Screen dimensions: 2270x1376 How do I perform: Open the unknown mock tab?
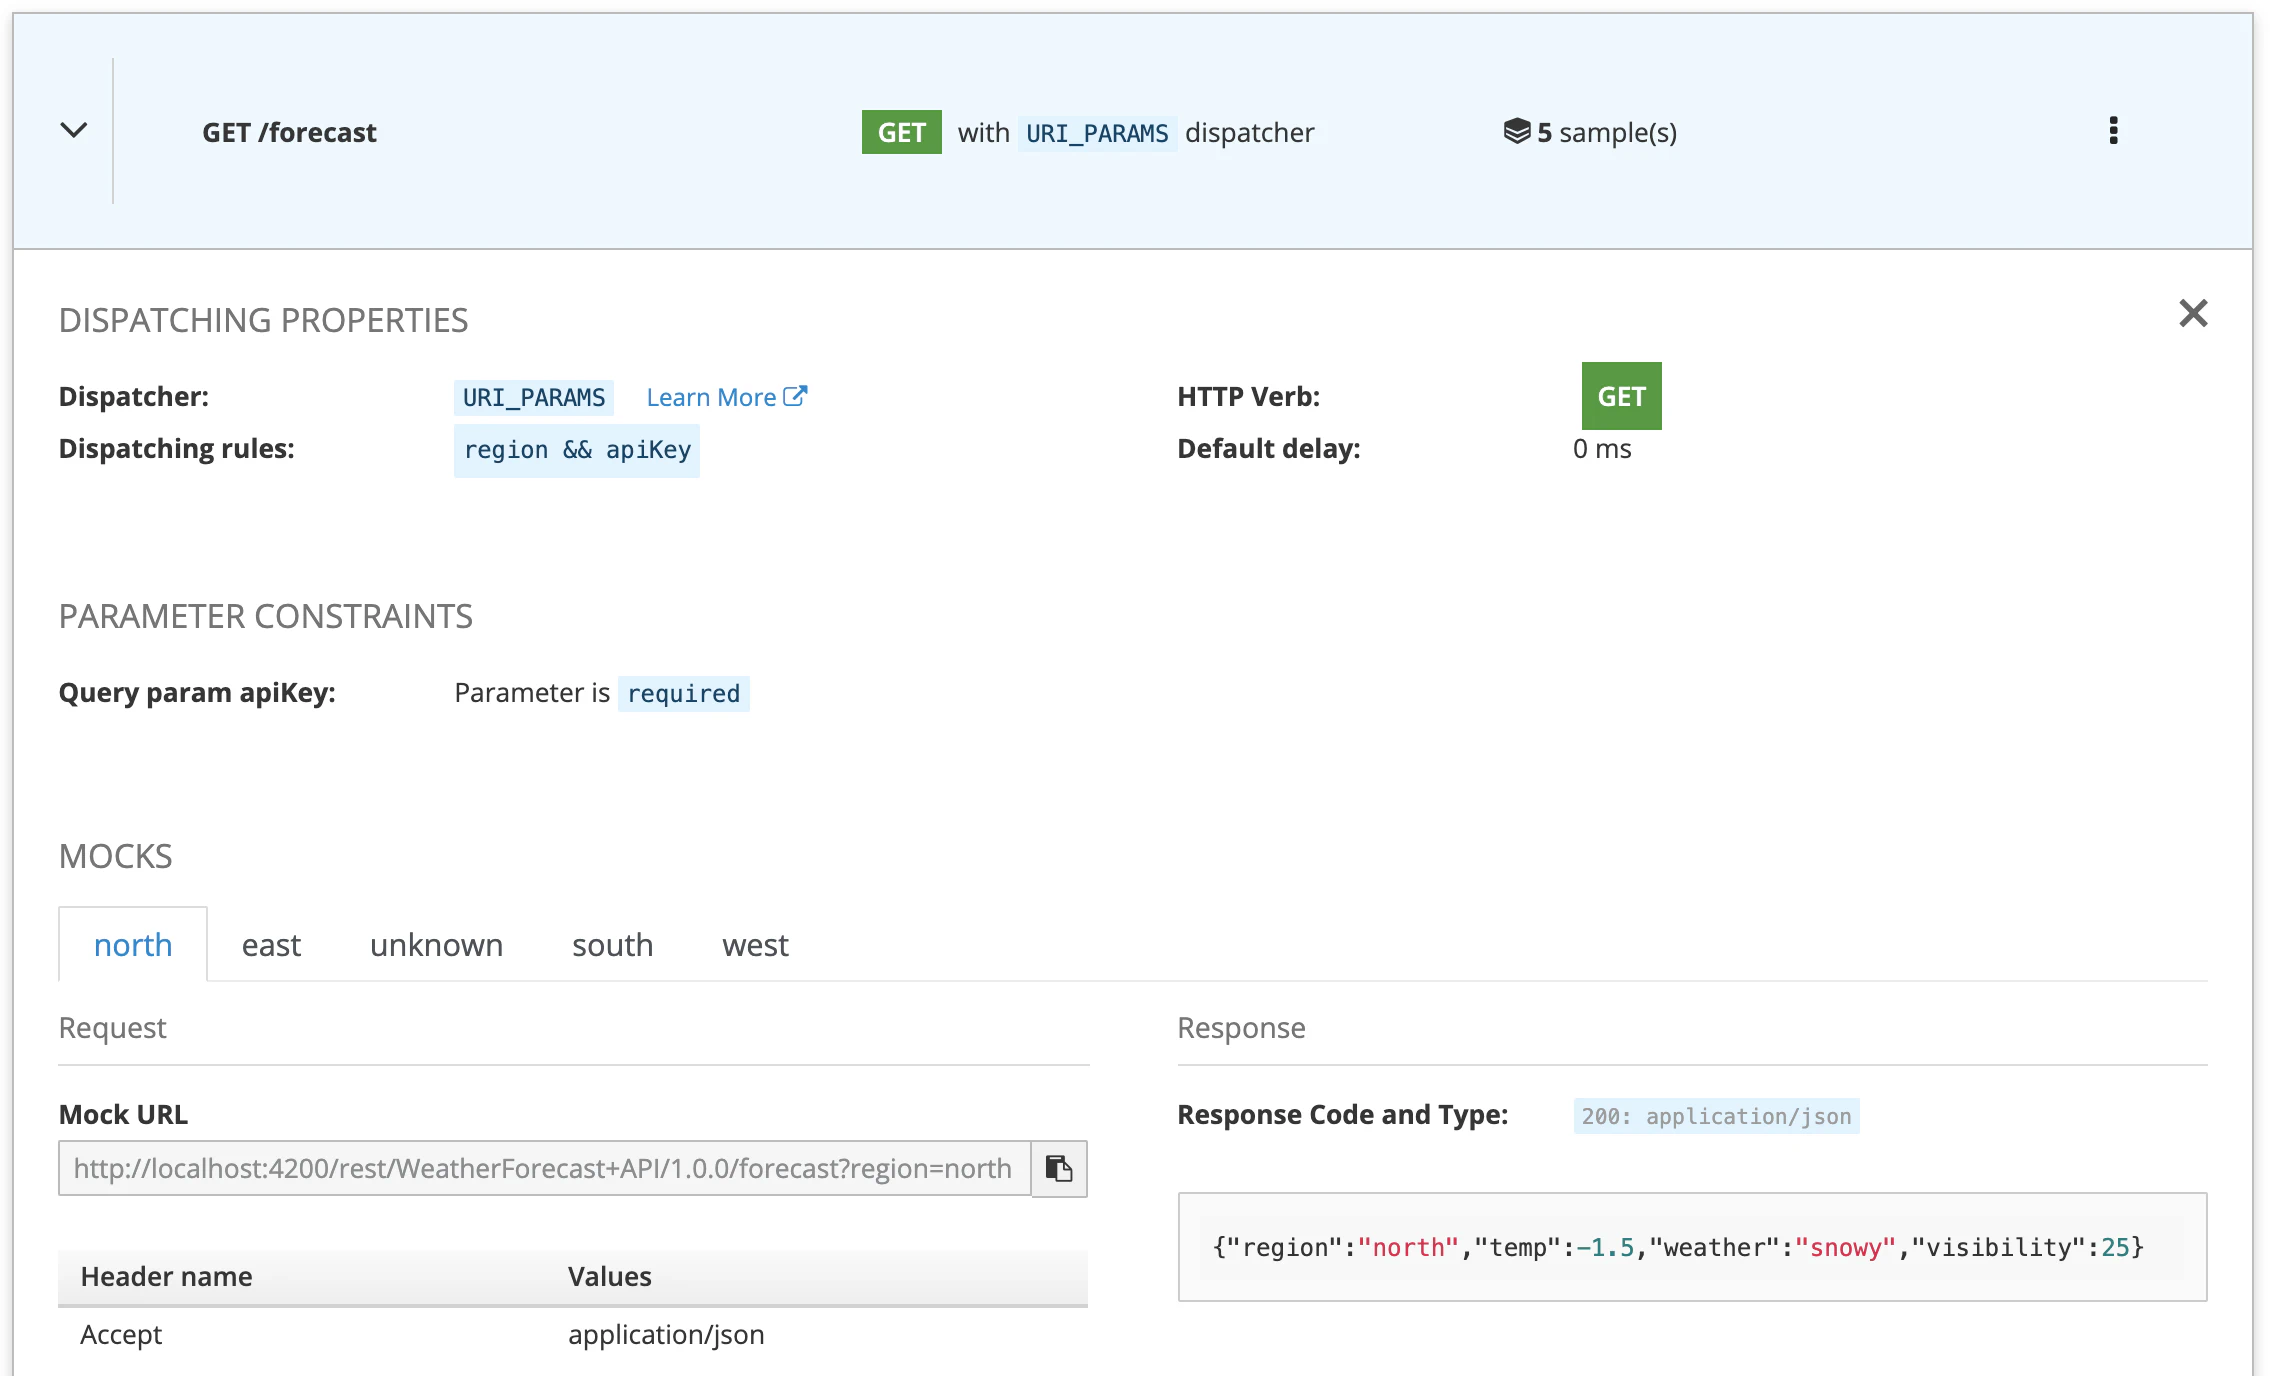pos(436,945)
